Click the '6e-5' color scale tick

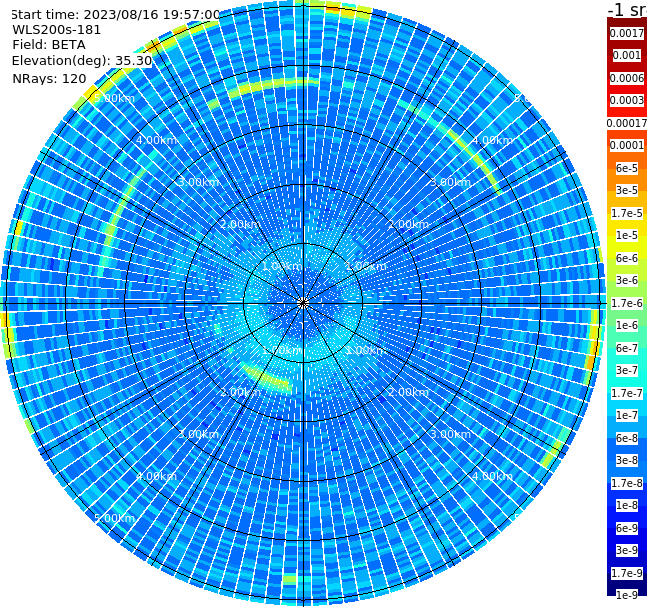627,168
